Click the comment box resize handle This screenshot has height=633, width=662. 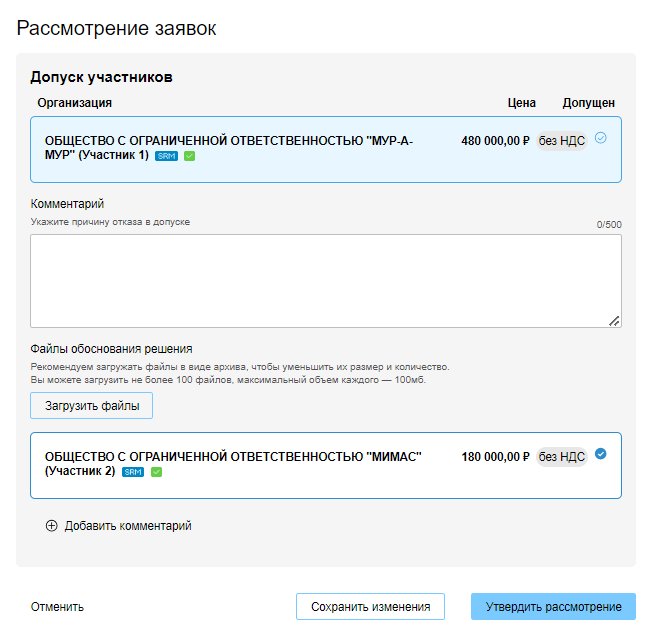point(614,321)
